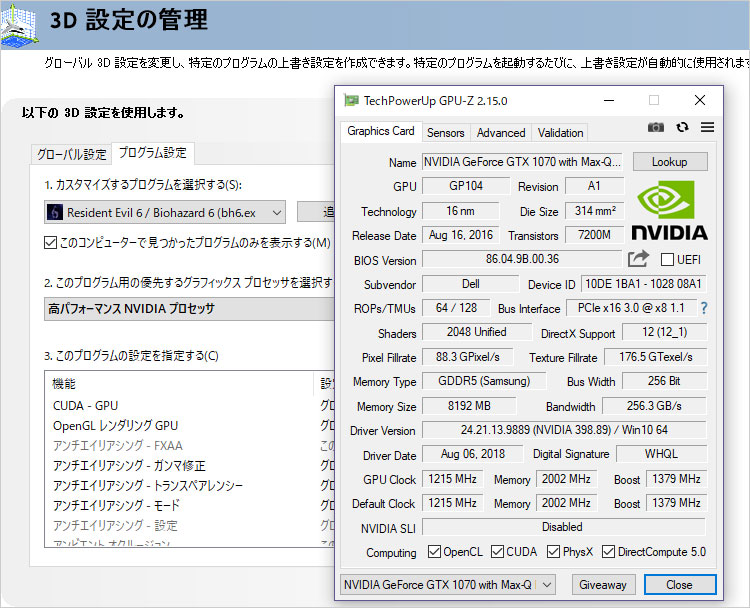Screen dimensions: 750x608
Task: Click the Driver Version field
Action: coord(564,430)
